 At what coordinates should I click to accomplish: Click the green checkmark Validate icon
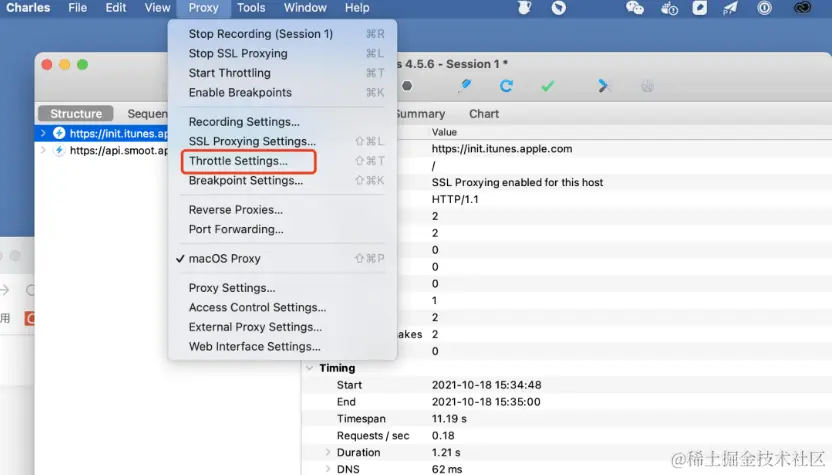548,85
